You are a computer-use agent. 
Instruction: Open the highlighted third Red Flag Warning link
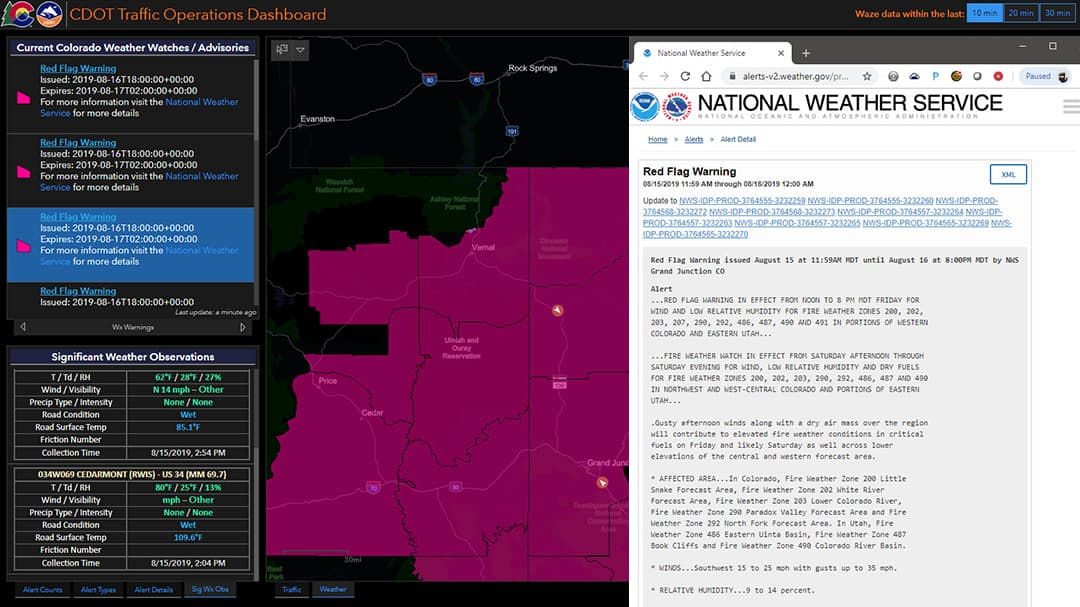click(x=78, y=216)
